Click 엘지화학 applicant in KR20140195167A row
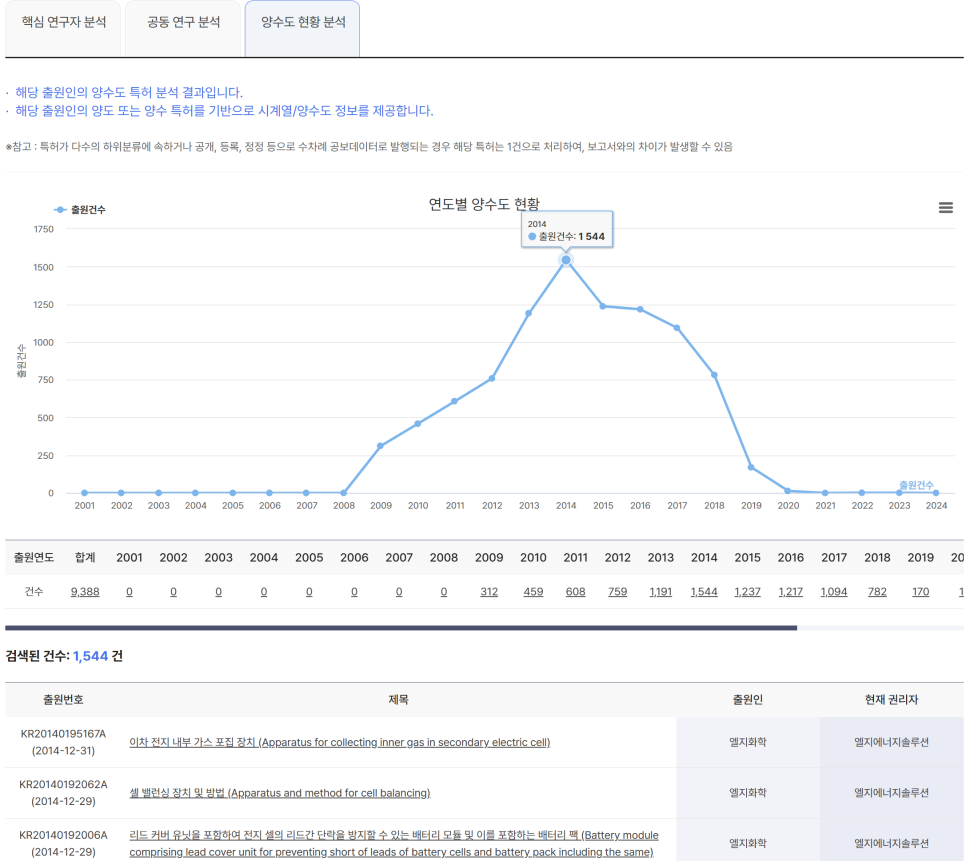Viewport: 966px width, 861px height. point(748,742)
